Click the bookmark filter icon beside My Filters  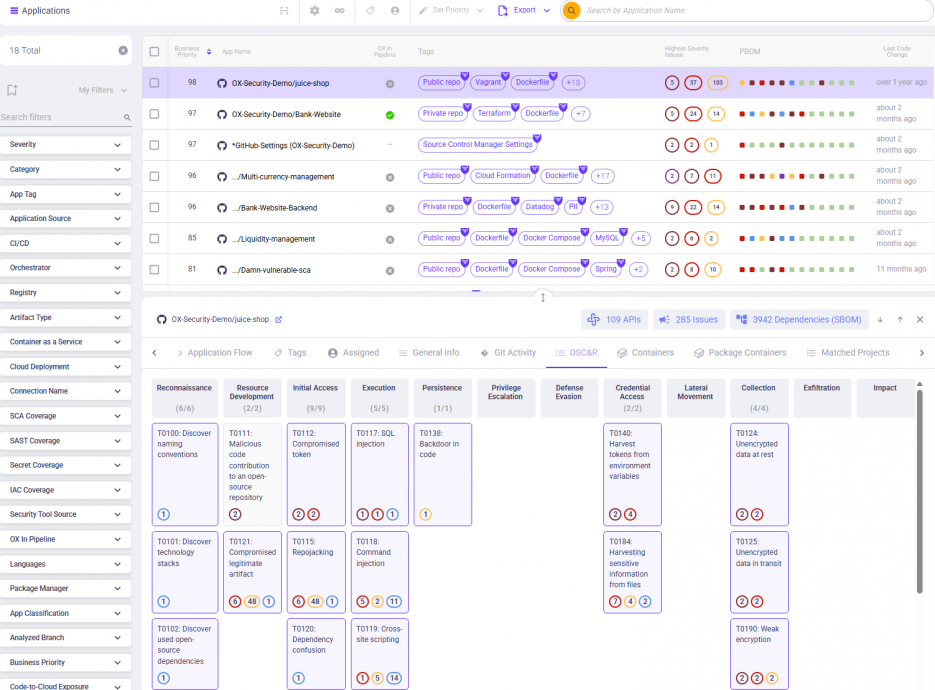pyautogui.click(x=12, y=90)
